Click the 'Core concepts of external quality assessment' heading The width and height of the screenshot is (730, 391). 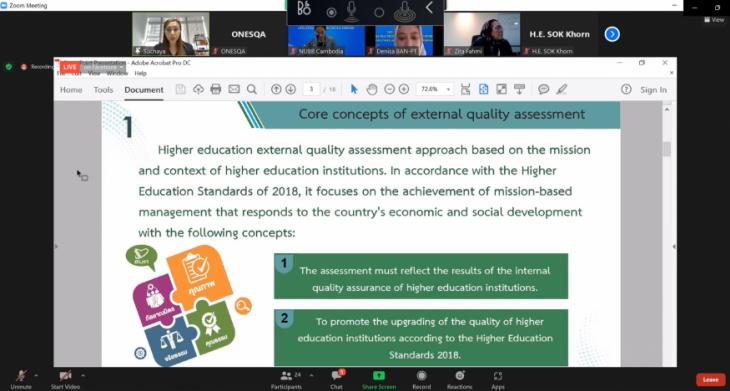pos(441,114)
